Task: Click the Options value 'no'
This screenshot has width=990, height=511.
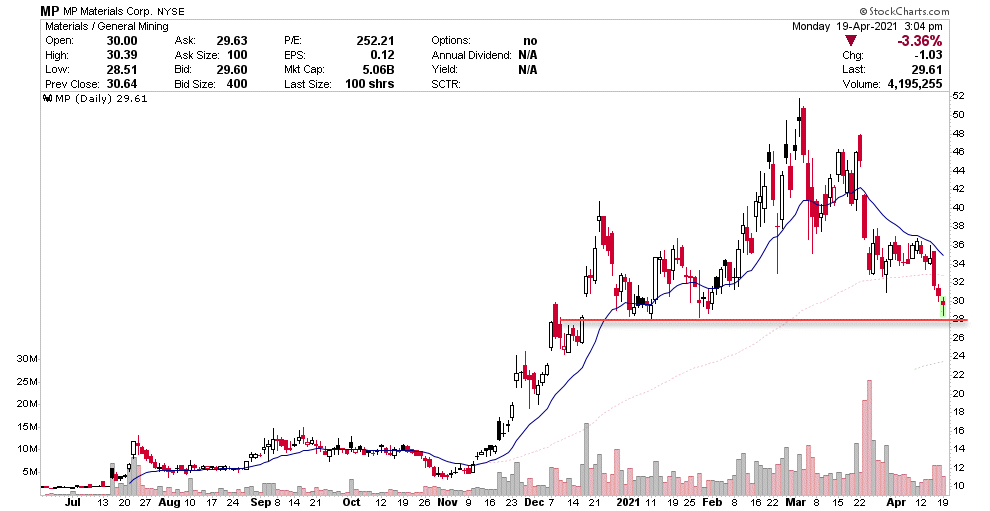Action: click(530, 40)
